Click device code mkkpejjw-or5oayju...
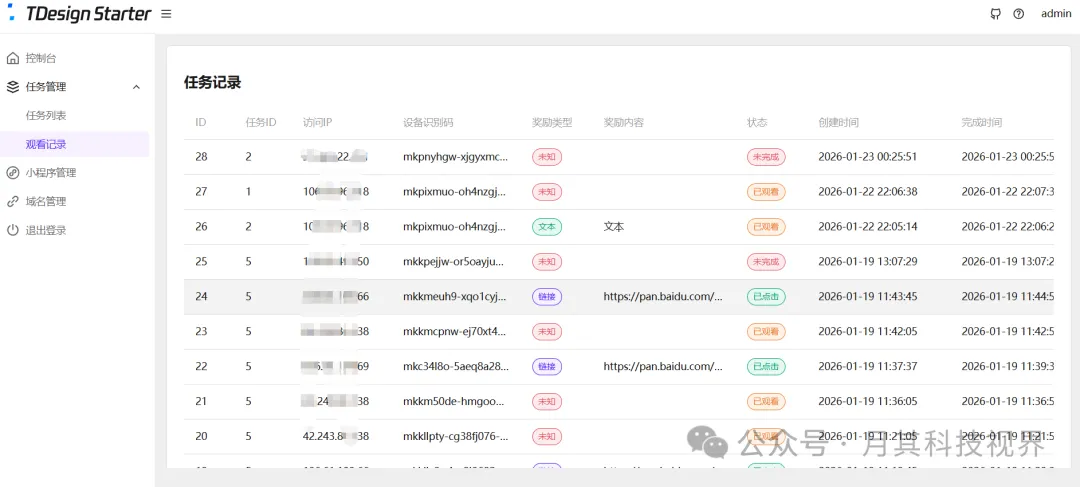Screen dimensions: 1080x487 point(455,262)
